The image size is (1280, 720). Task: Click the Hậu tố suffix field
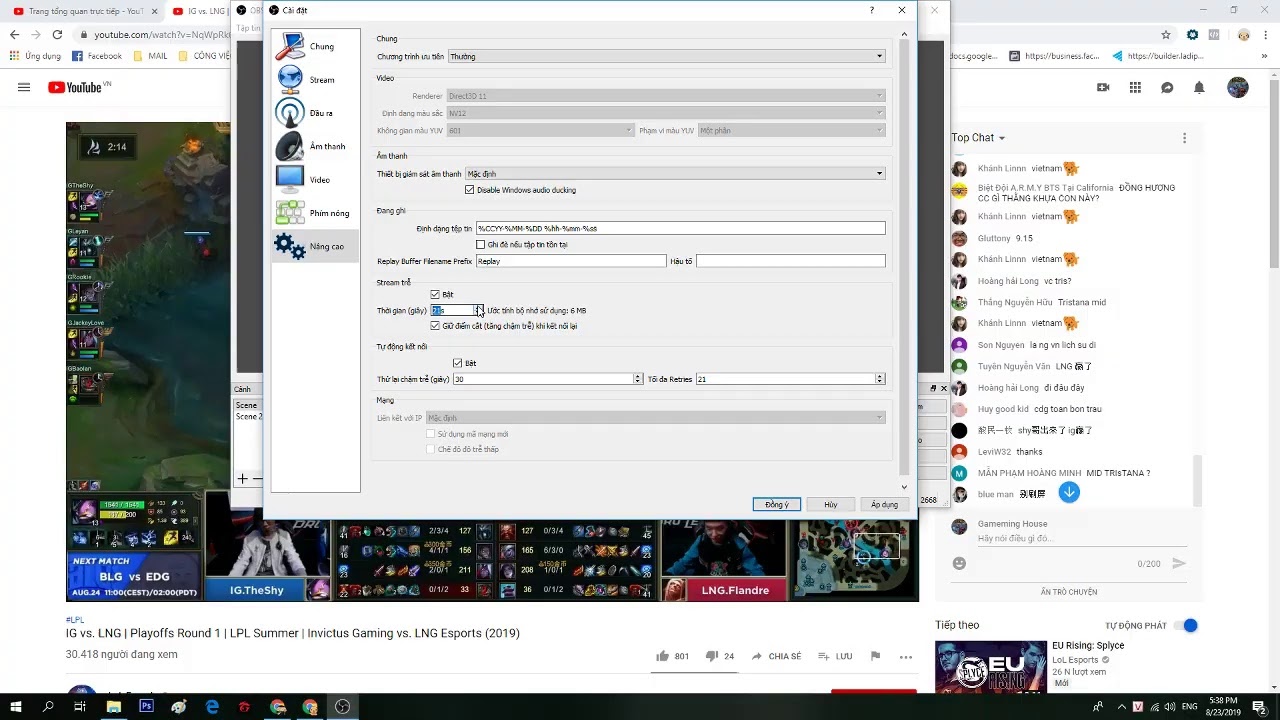coord(790,261)
